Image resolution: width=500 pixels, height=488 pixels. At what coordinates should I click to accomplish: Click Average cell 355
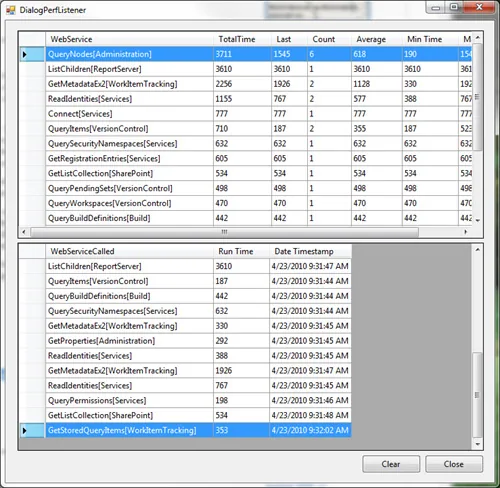[x=377, y=129]
